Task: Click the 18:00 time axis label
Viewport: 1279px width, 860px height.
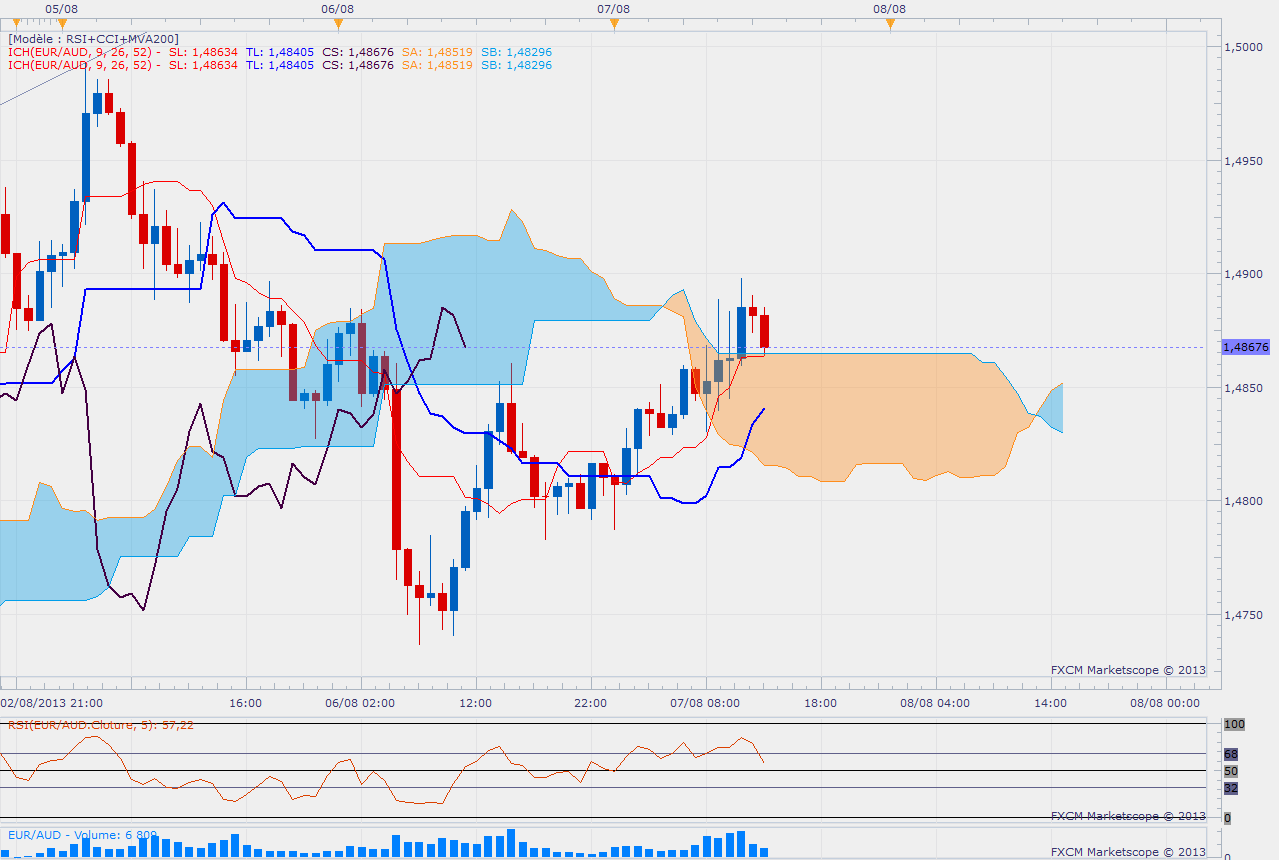Action: click(821, 703)
